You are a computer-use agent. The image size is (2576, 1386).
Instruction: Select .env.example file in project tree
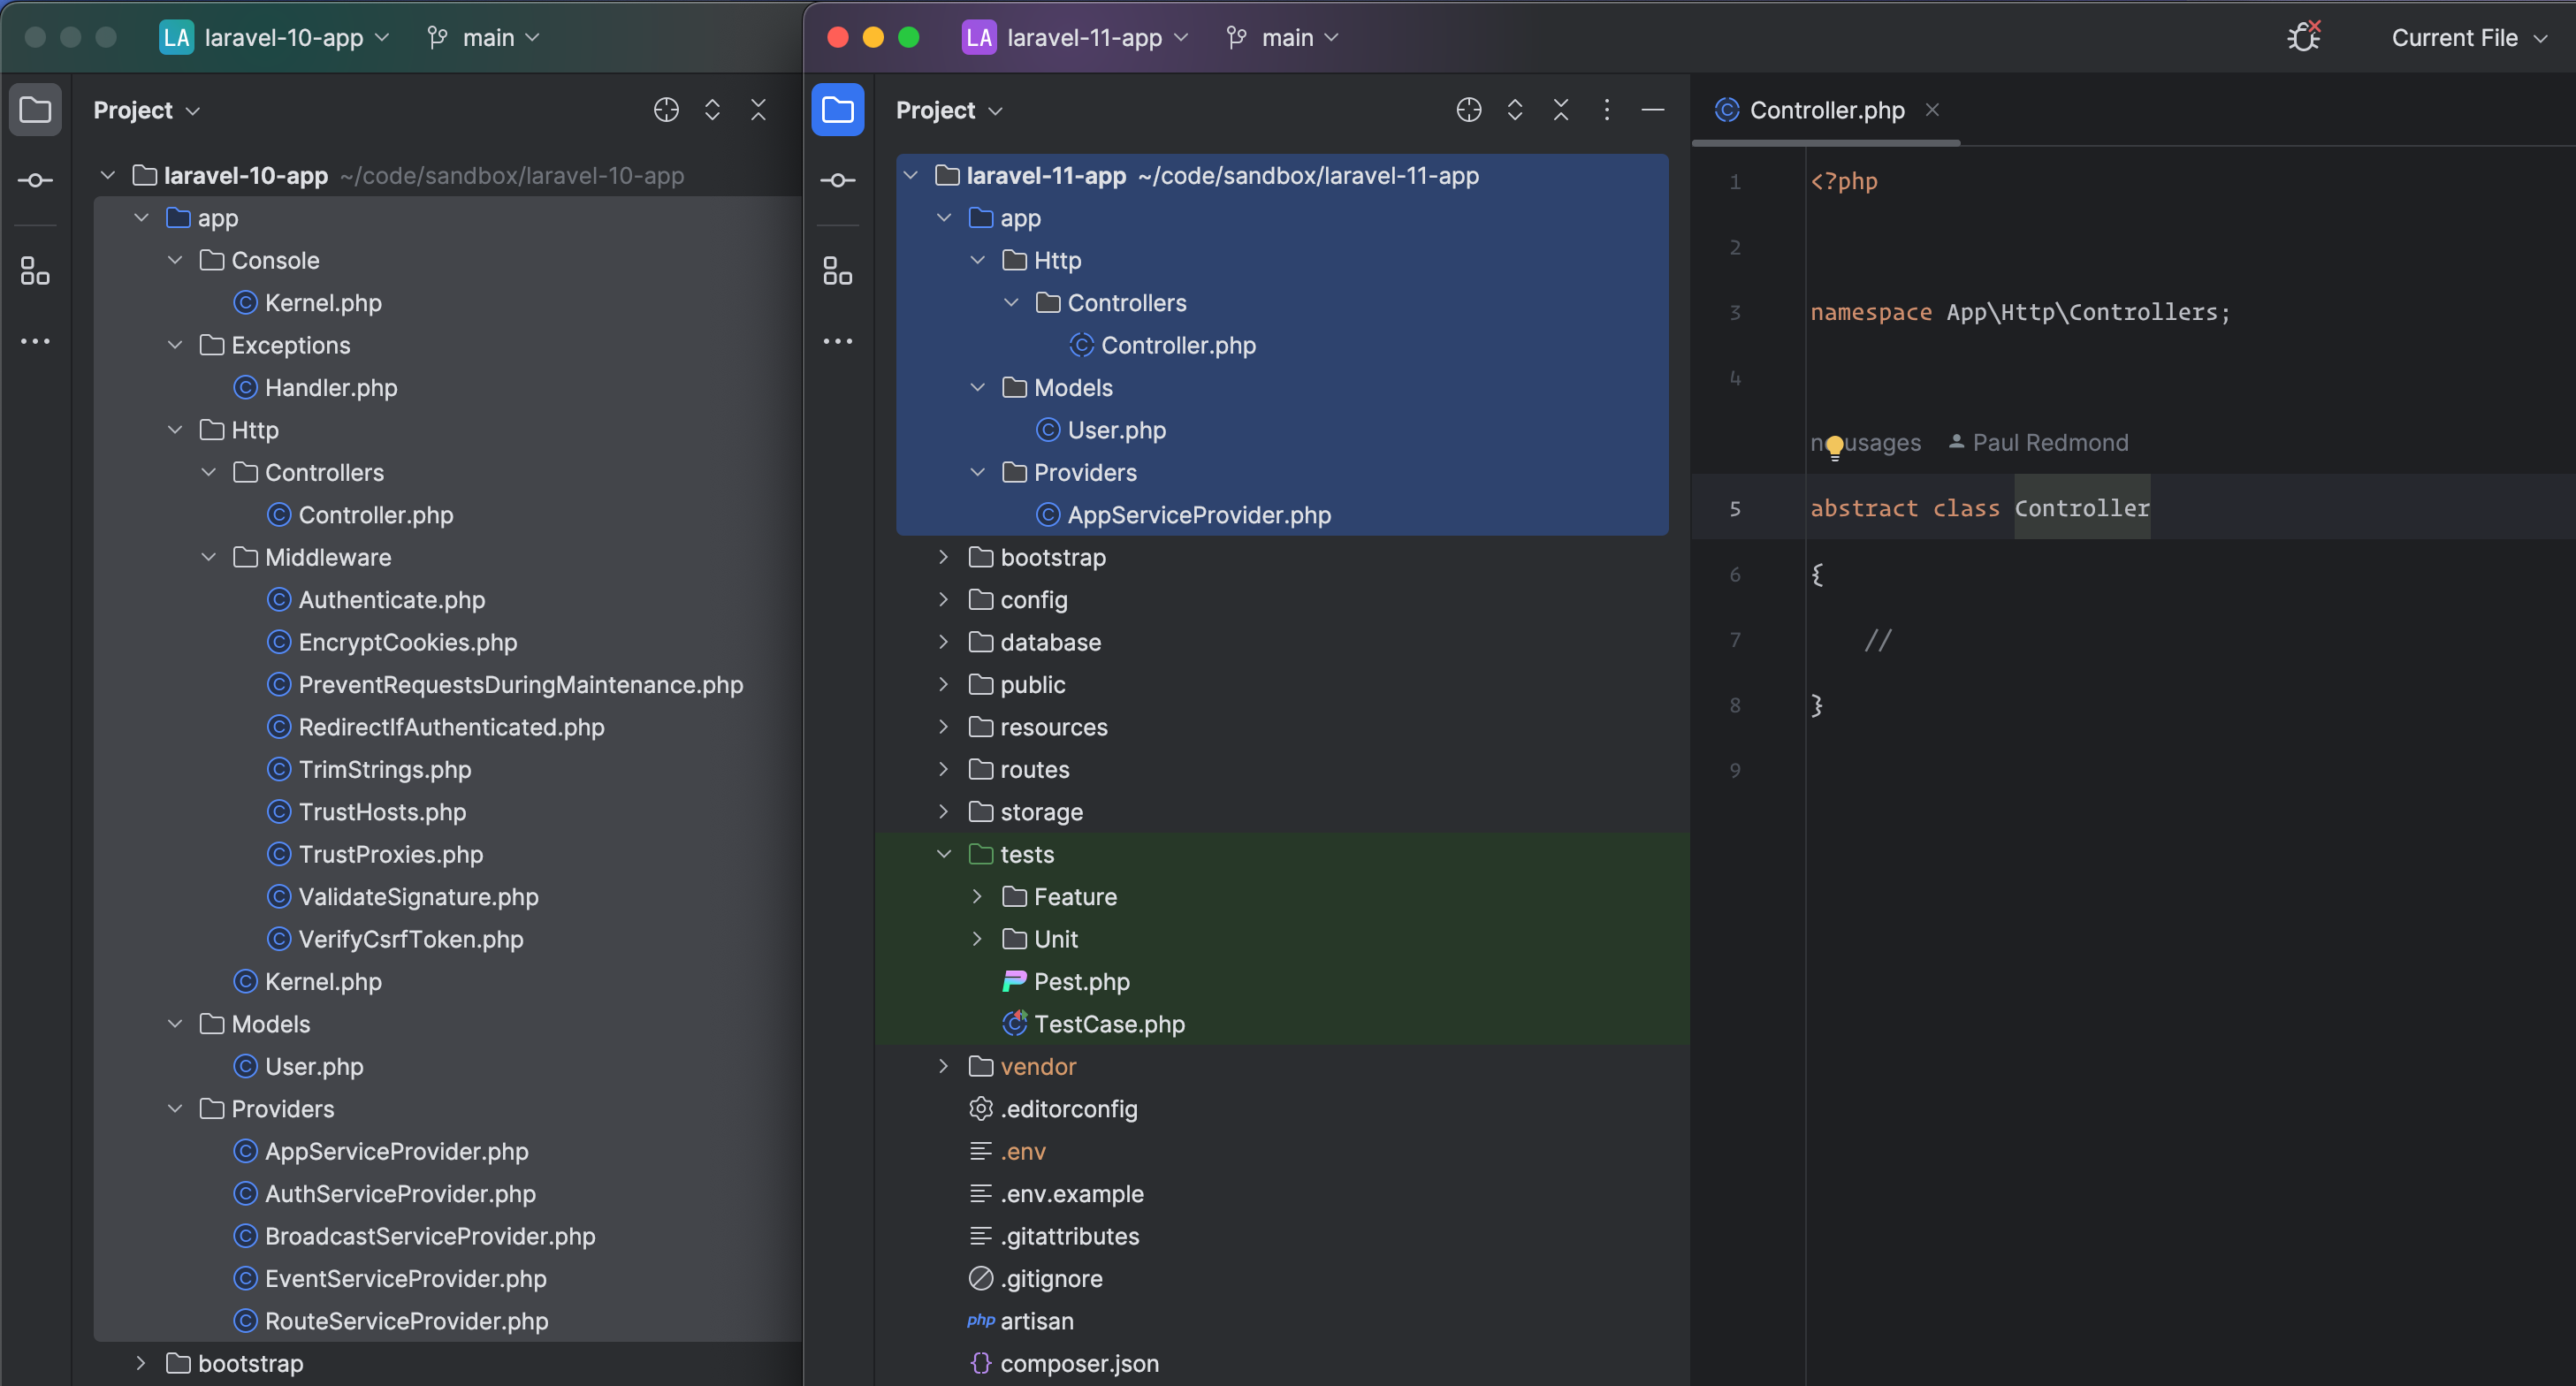pyautogui.click(x=1056, y=1194)
